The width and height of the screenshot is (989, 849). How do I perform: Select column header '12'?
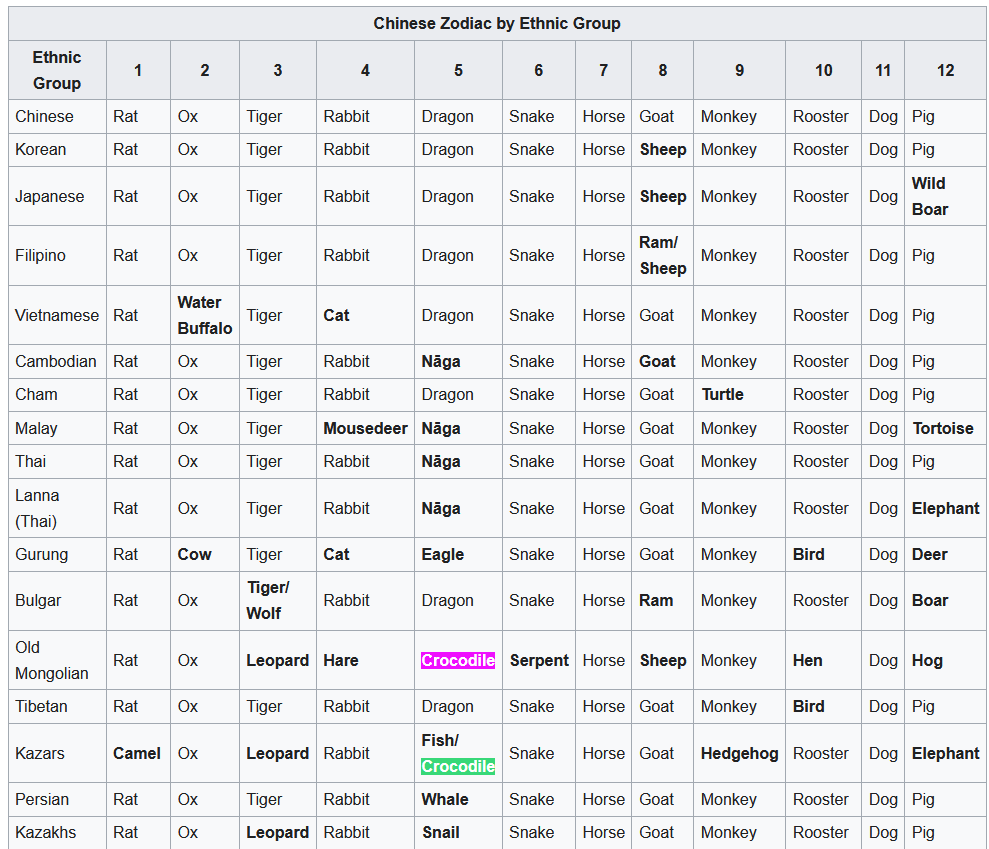point(945,70)
